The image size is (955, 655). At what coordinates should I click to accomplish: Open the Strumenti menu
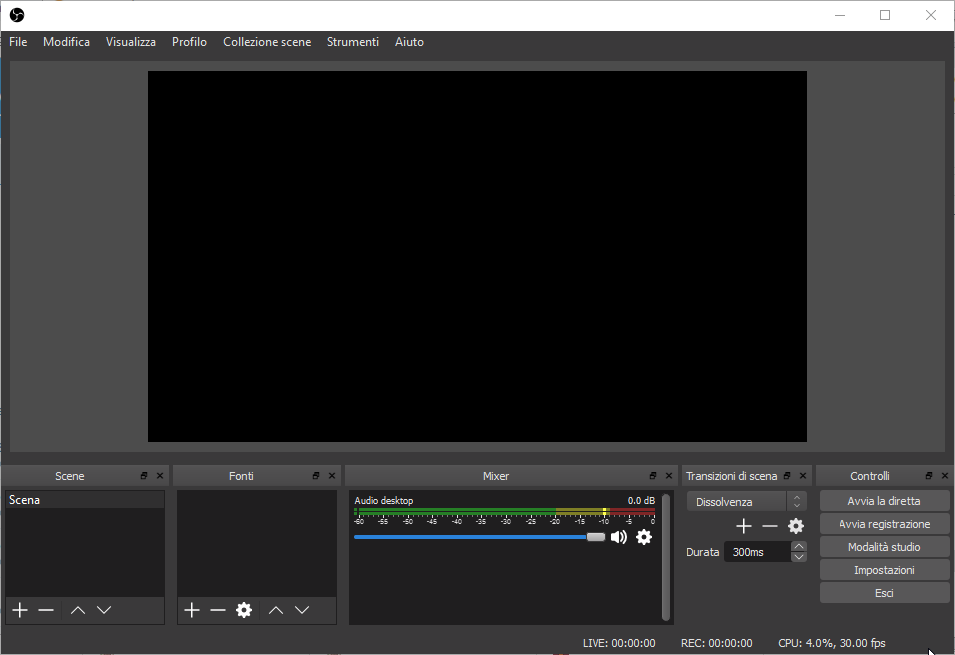tap(353, 42)
